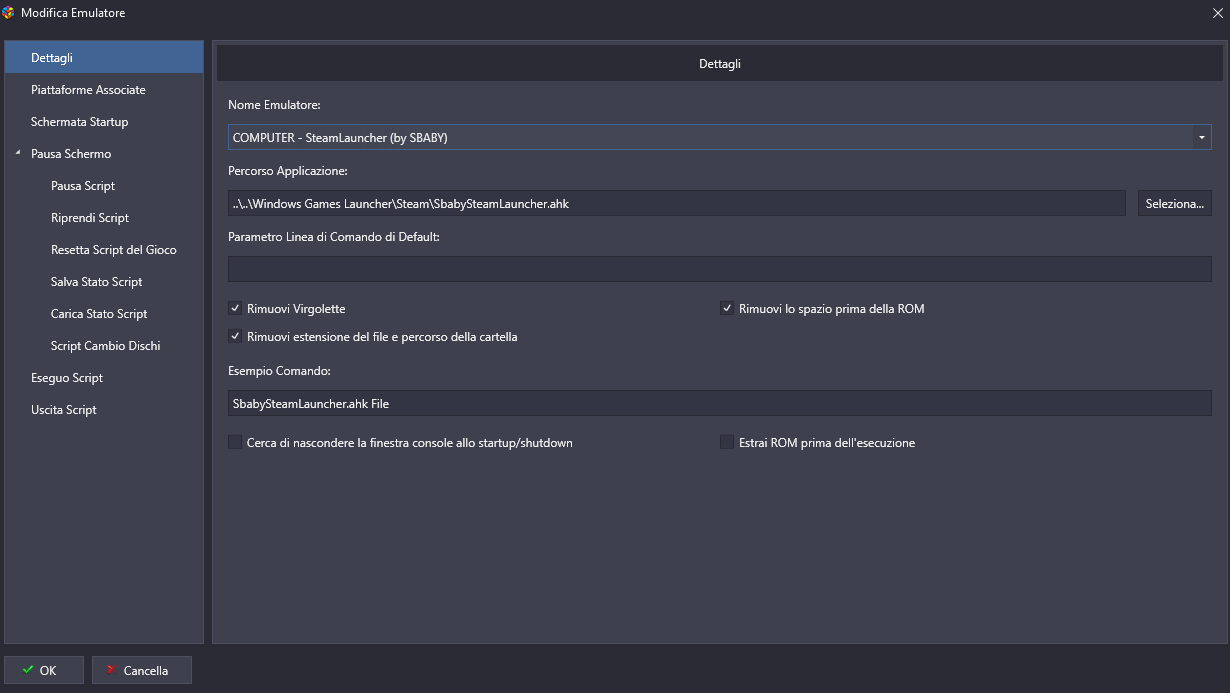Click Parametro Linea di Comando di Default label

click(x=334, y=237)
